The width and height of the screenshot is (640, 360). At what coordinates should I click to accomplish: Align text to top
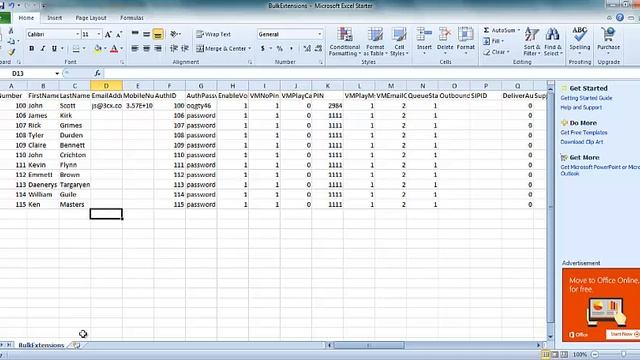[135, 34]
